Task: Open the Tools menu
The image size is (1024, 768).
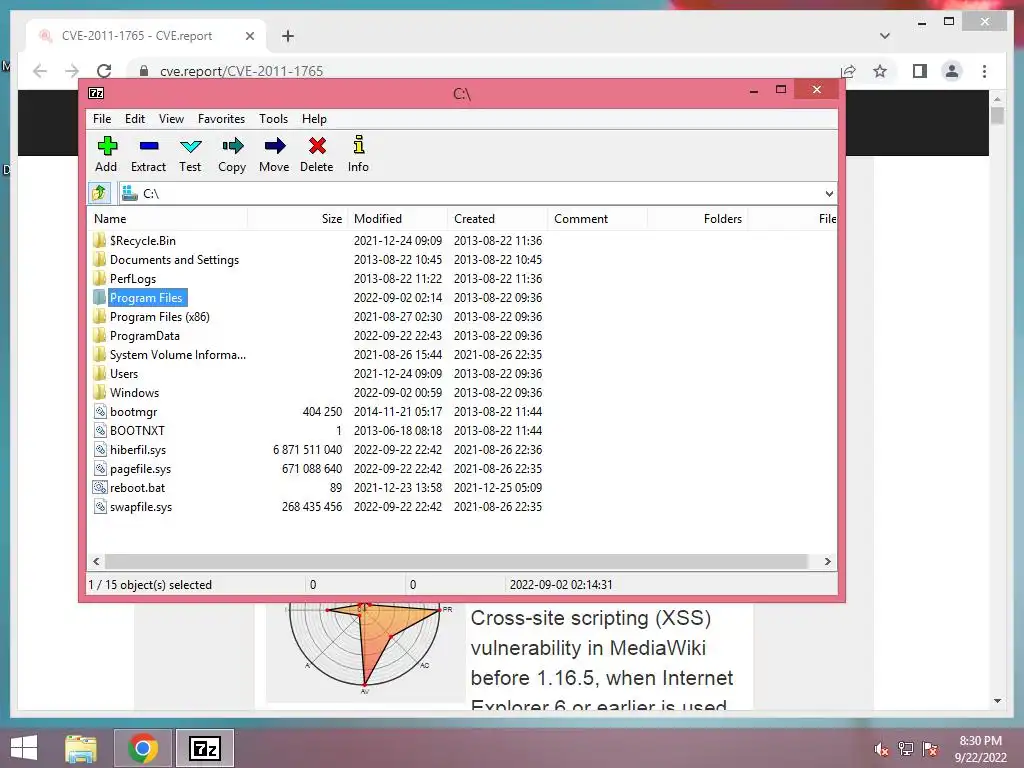Action: coord(273,119)
